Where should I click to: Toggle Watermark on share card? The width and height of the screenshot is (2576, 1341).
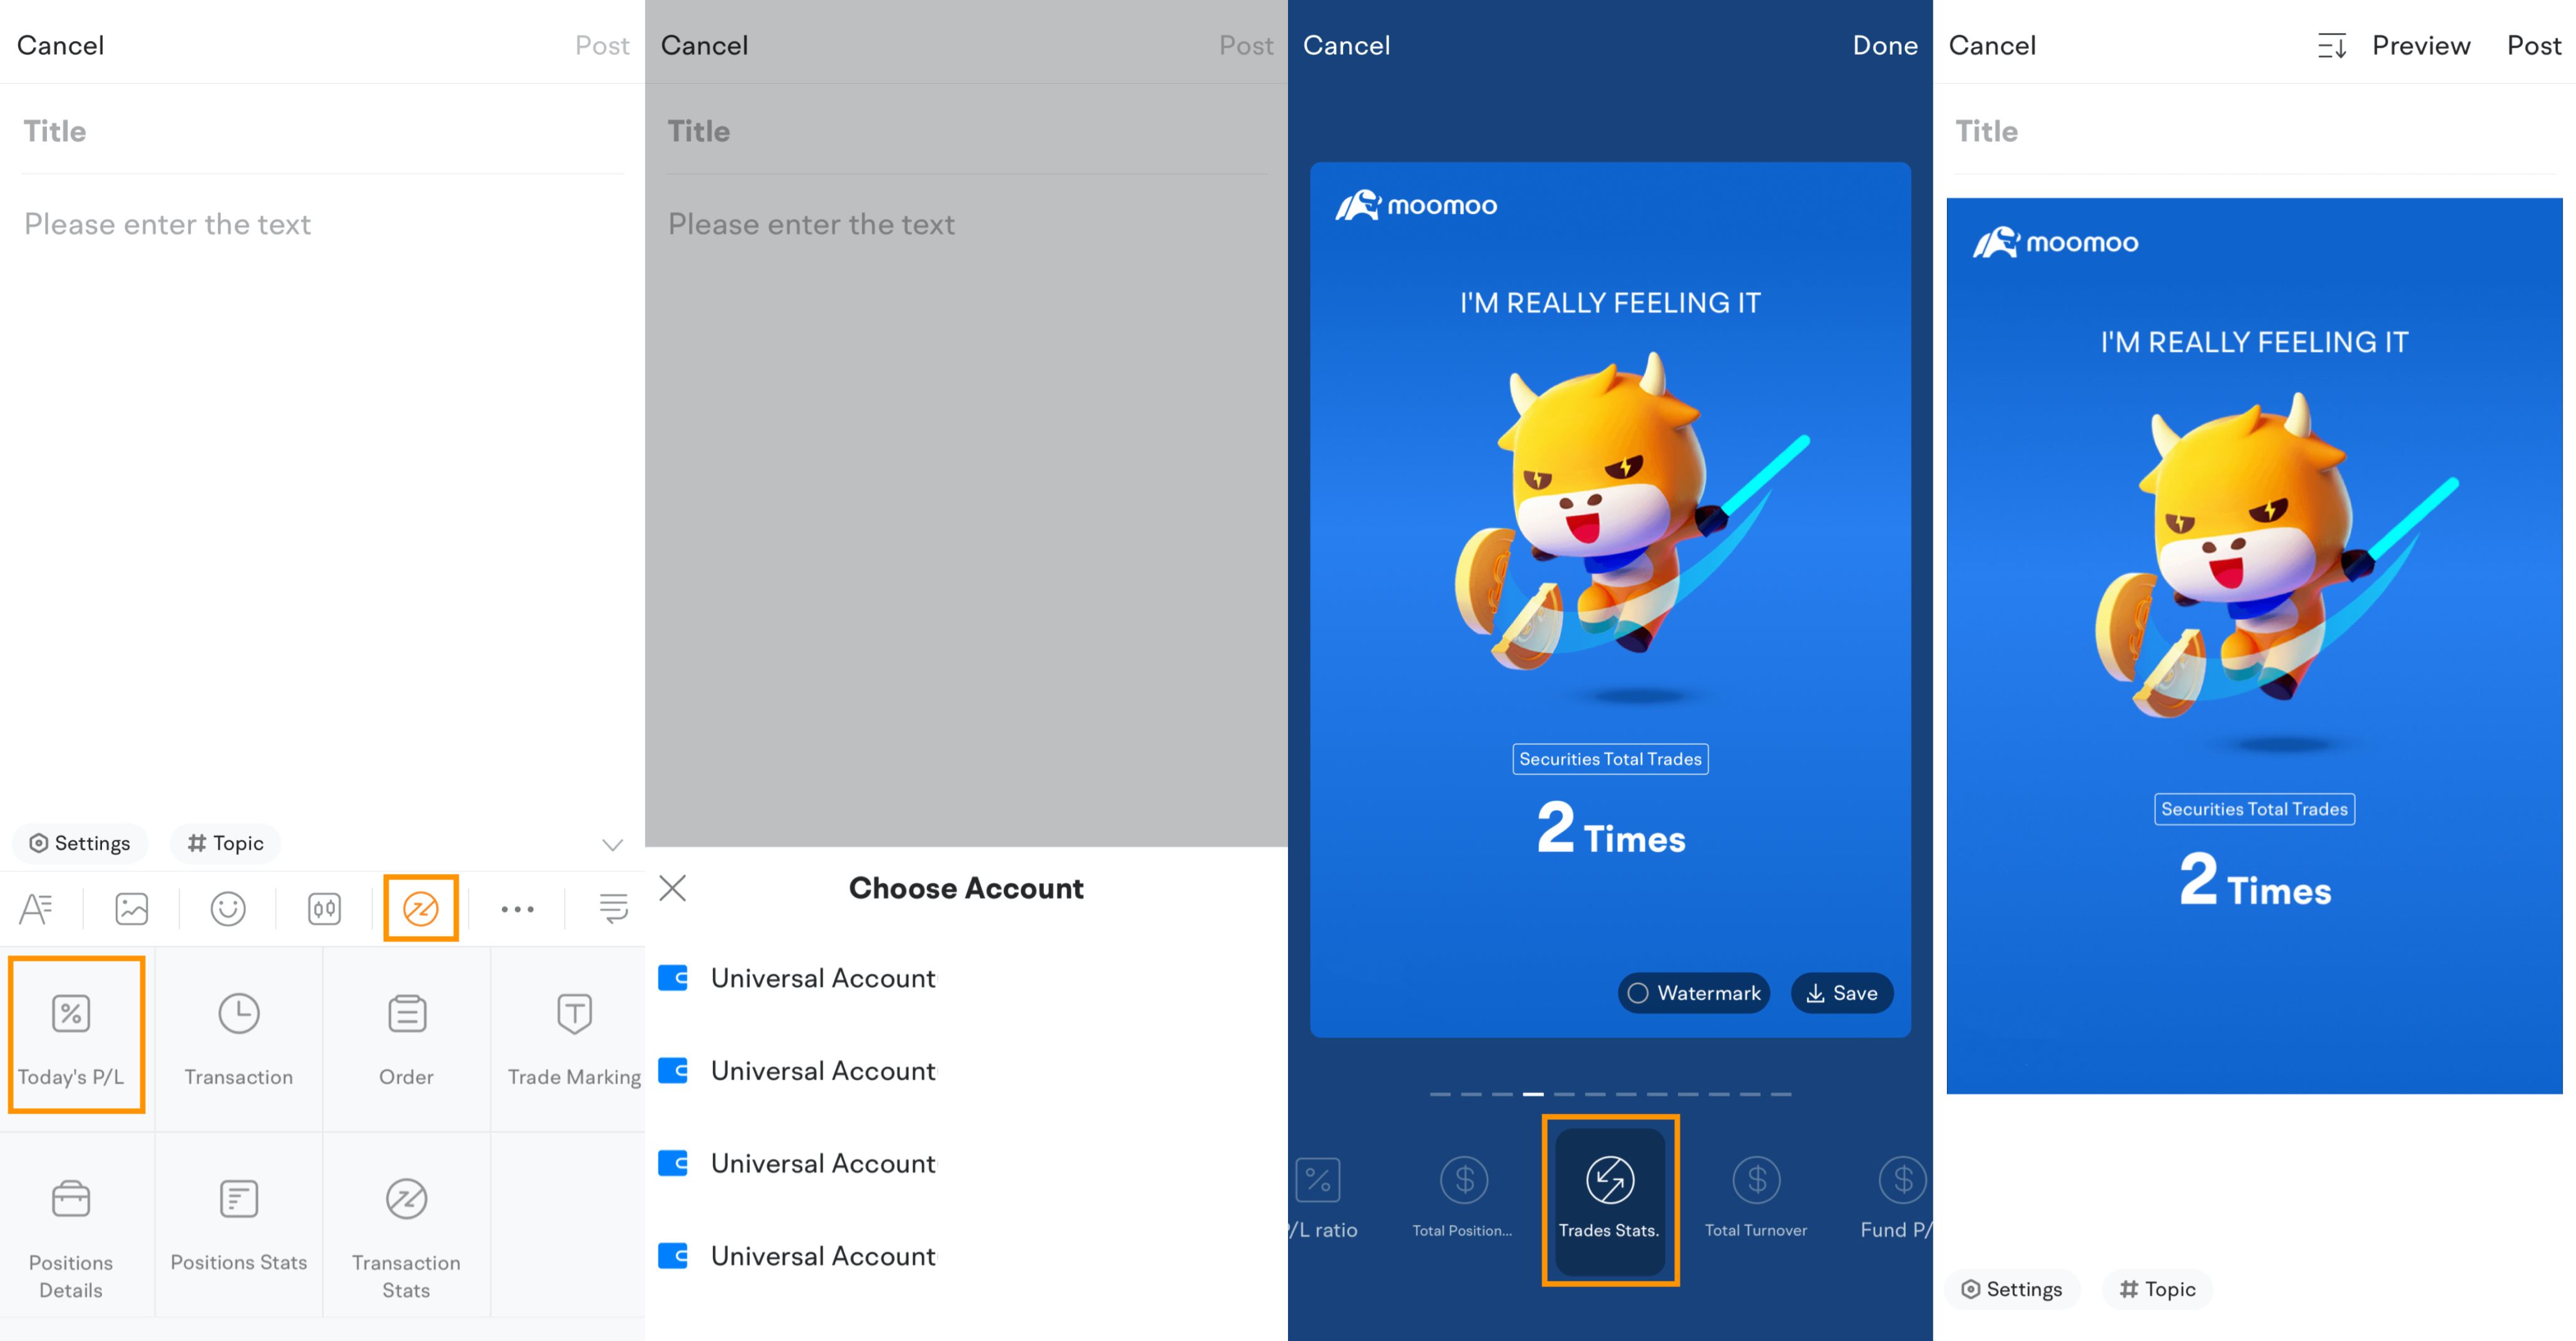(x=1692, y=992)
